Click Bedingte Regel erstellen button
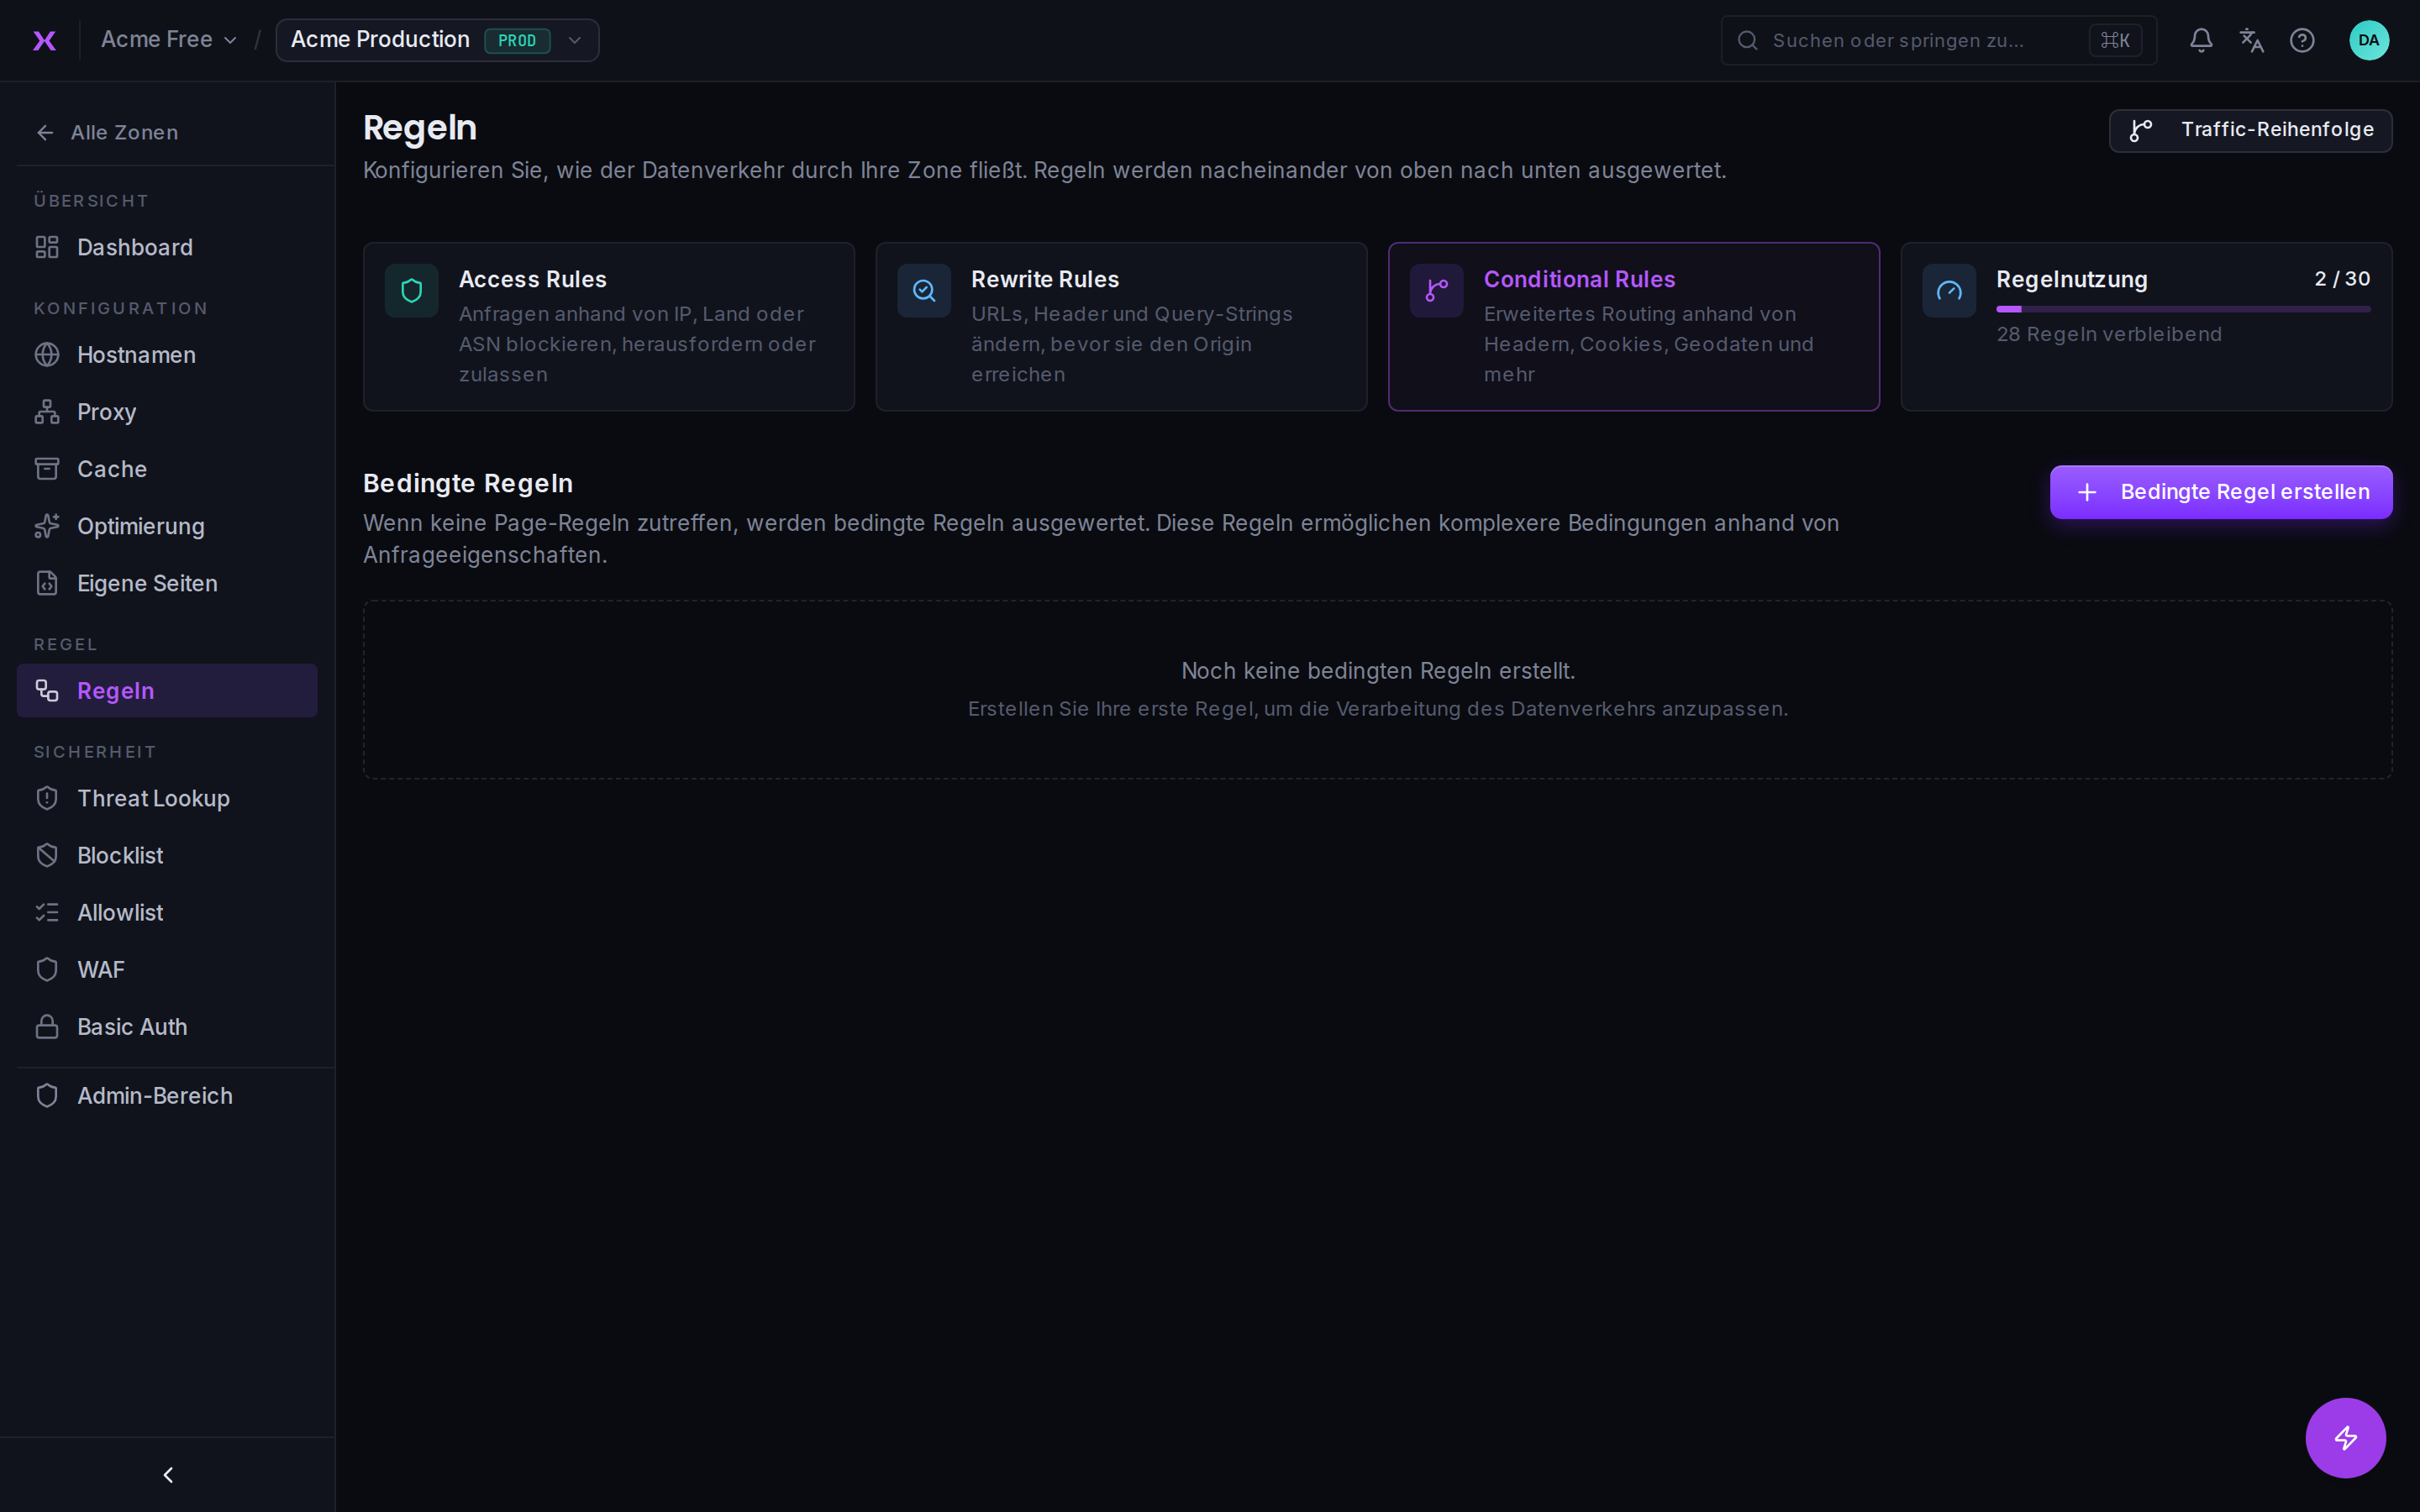The image size is (2420, 1512). point(2220,492)
